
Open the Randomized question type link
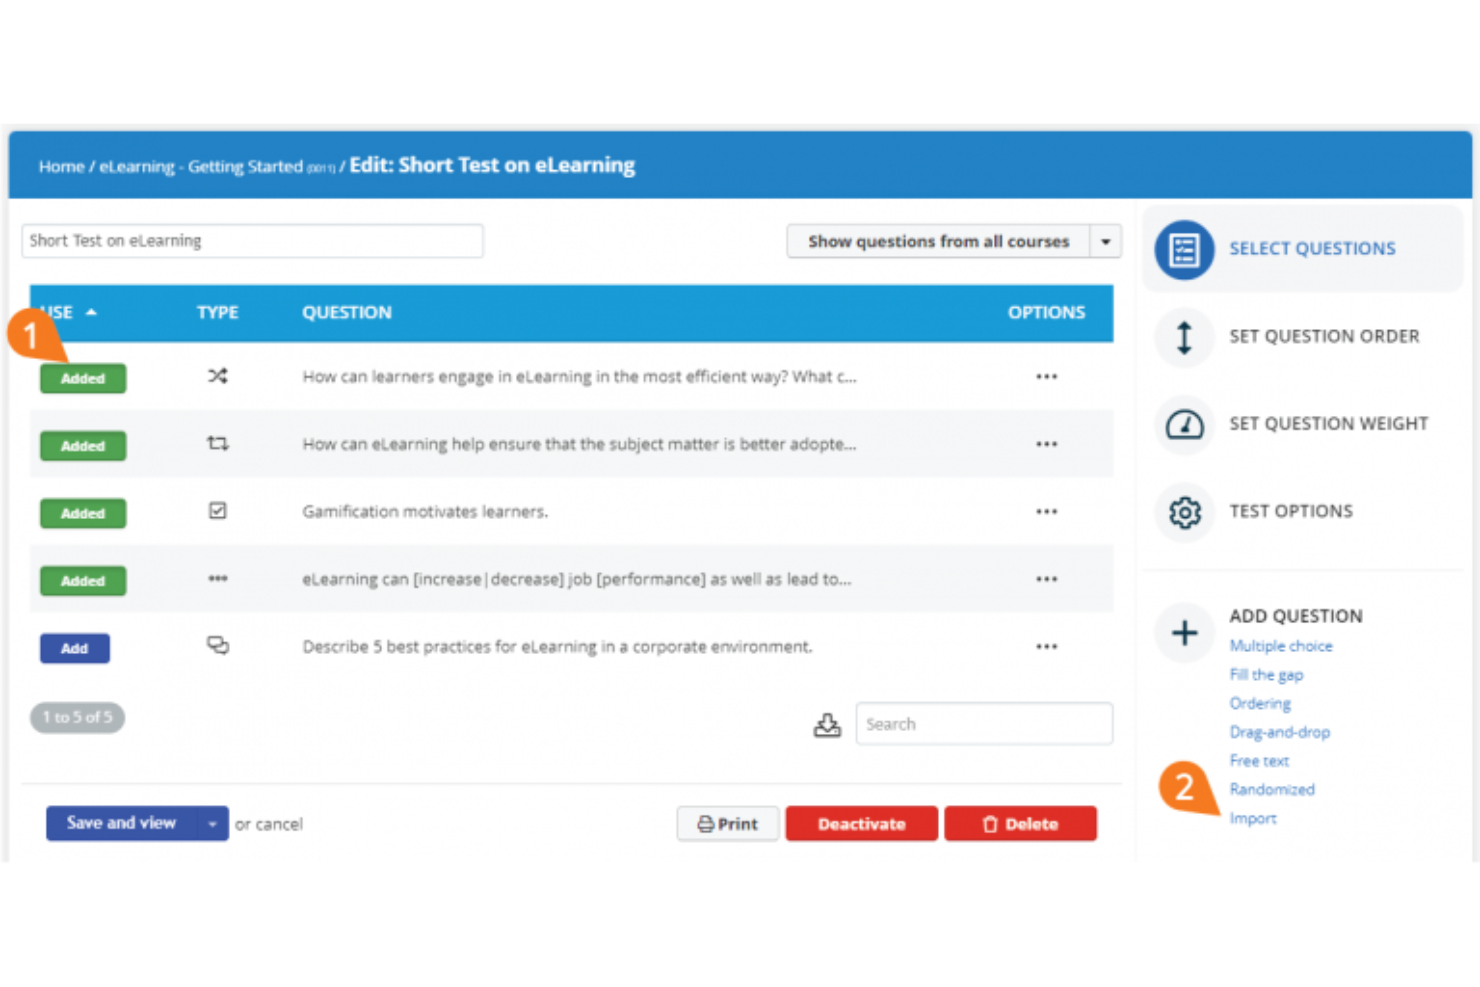1272,789
